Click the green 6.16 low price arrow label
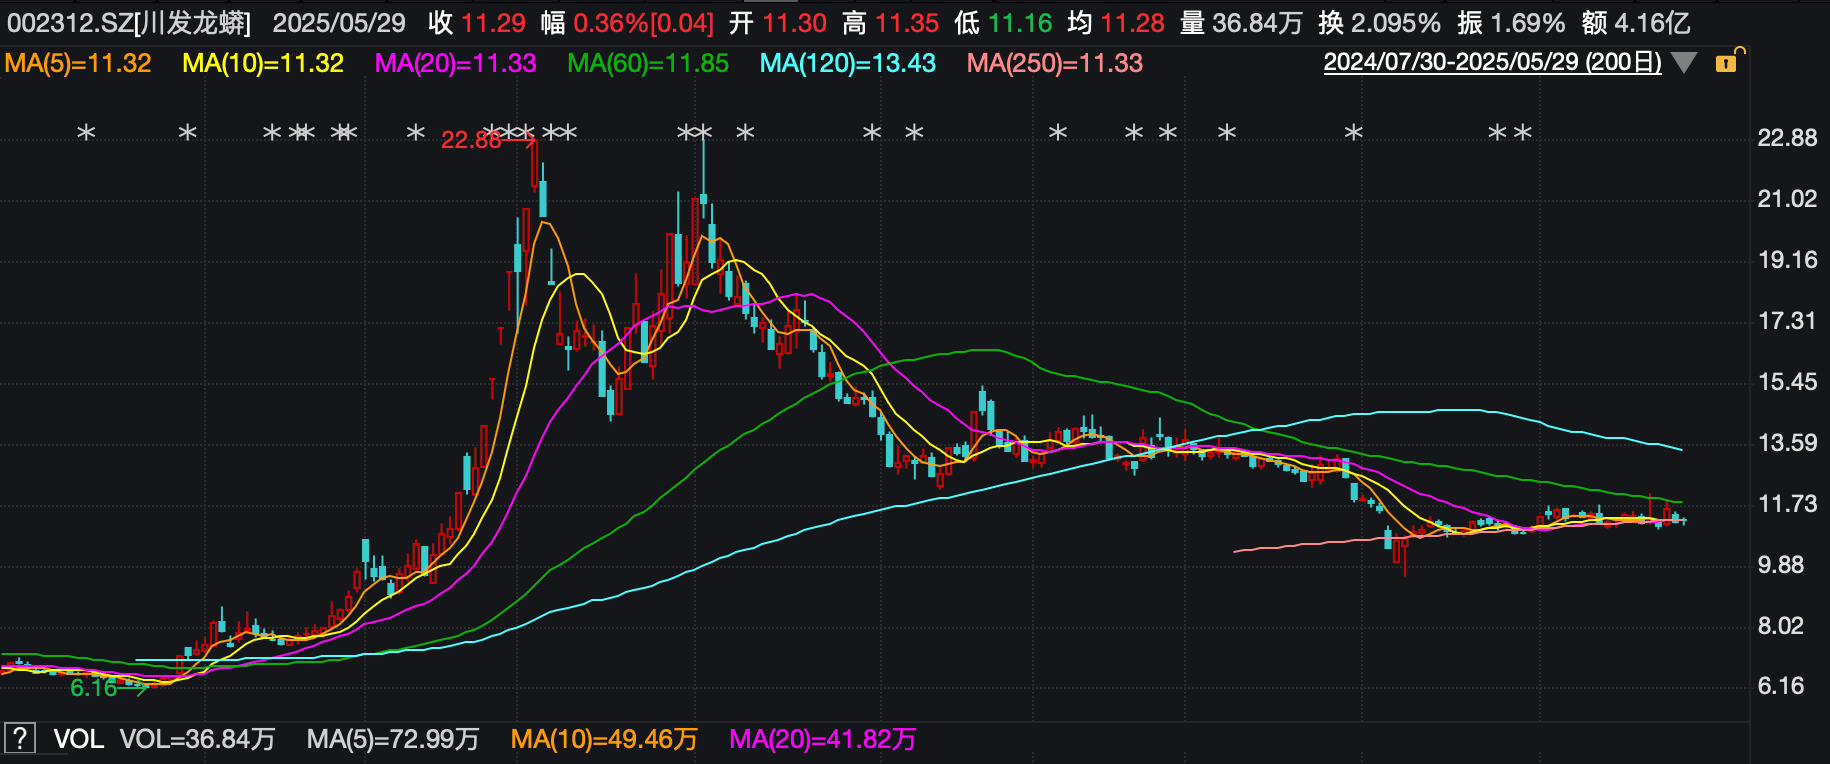Screen dimensions: 1830x764 tap(109, 688)
